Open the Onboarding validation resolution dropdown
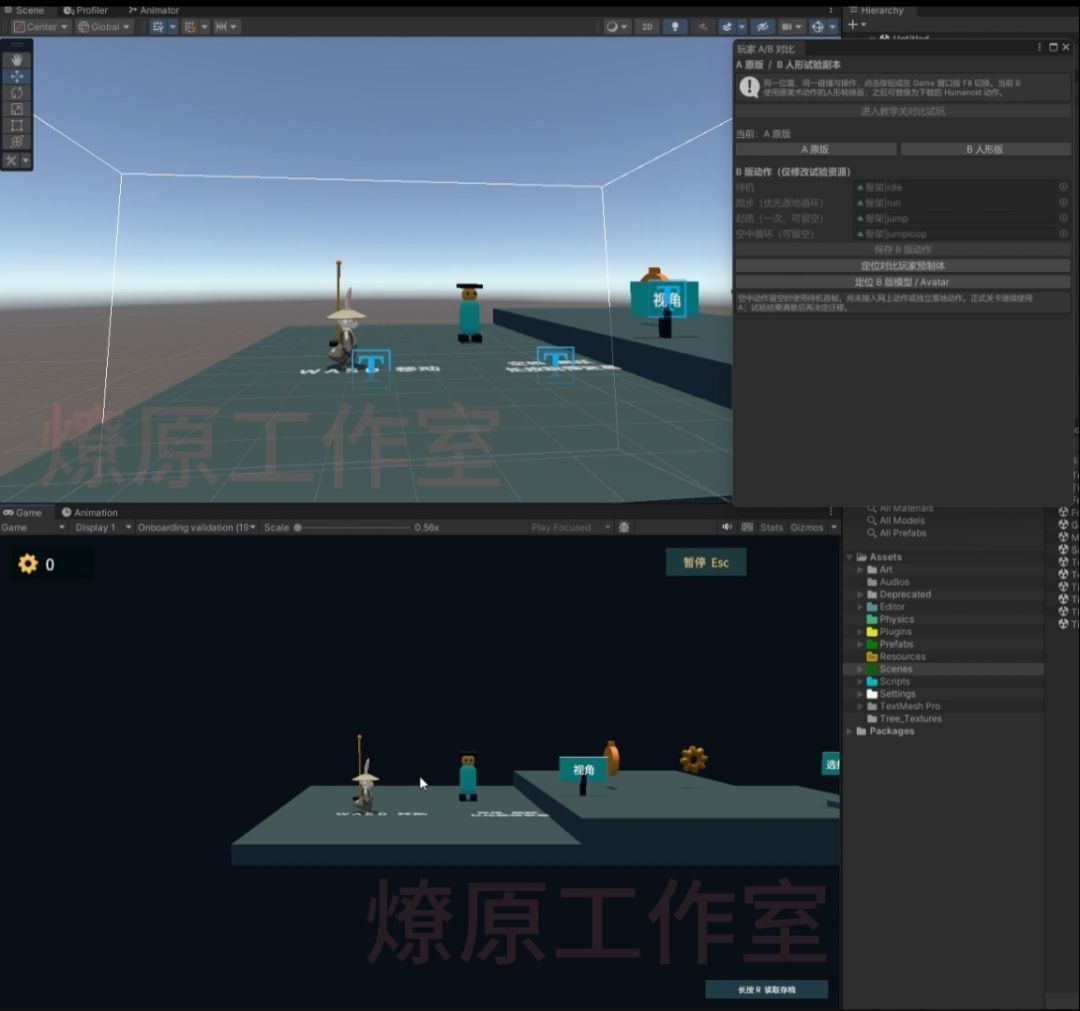 [x=197, y=528]
